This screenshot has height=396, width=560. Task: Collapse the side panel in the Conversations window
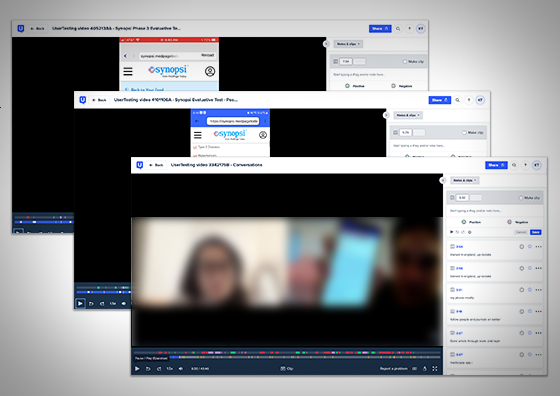click(443, 180)
